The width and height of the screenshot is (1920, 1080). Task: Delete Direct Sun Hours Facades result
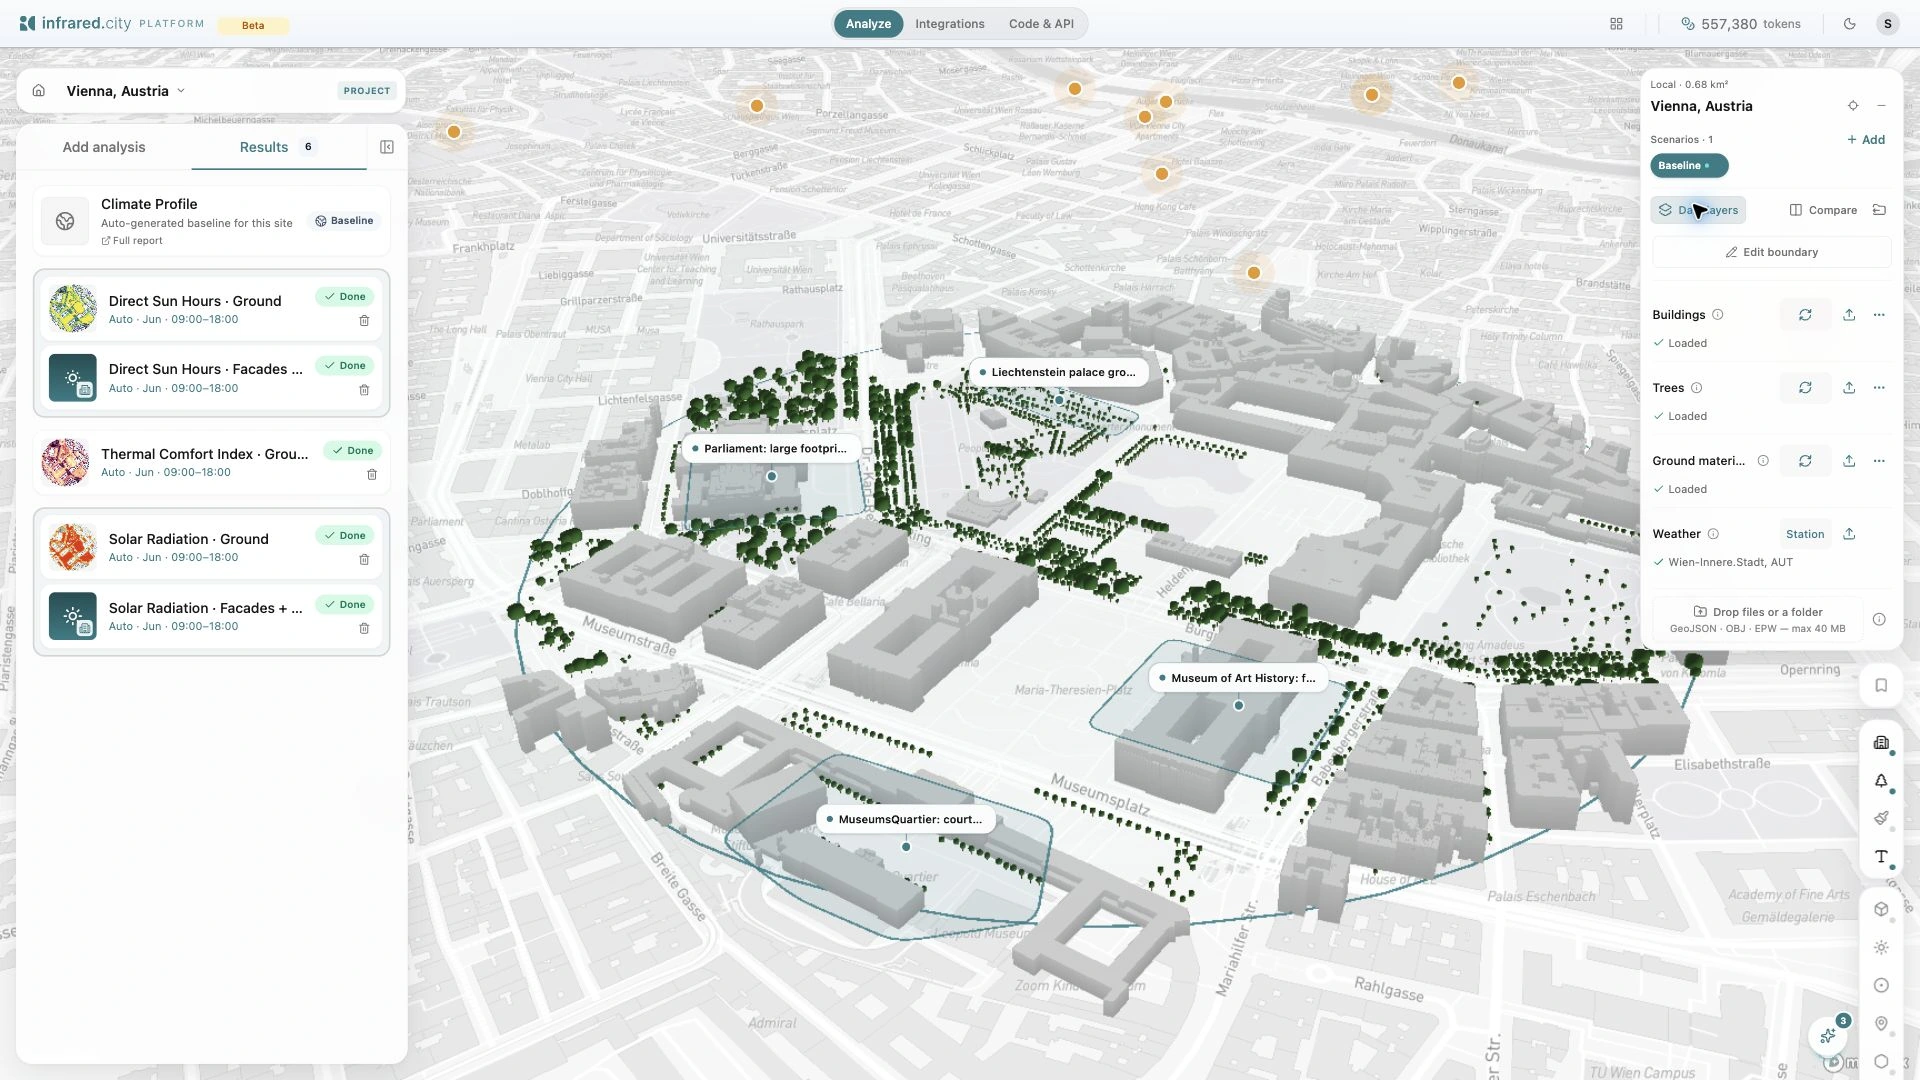tap(364, 390)
